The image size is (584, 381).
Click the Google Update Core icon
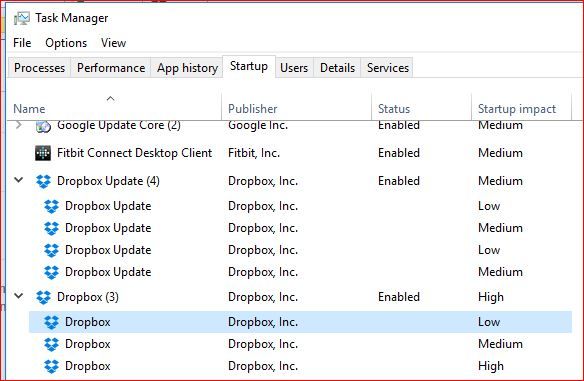tap(43, 127)
